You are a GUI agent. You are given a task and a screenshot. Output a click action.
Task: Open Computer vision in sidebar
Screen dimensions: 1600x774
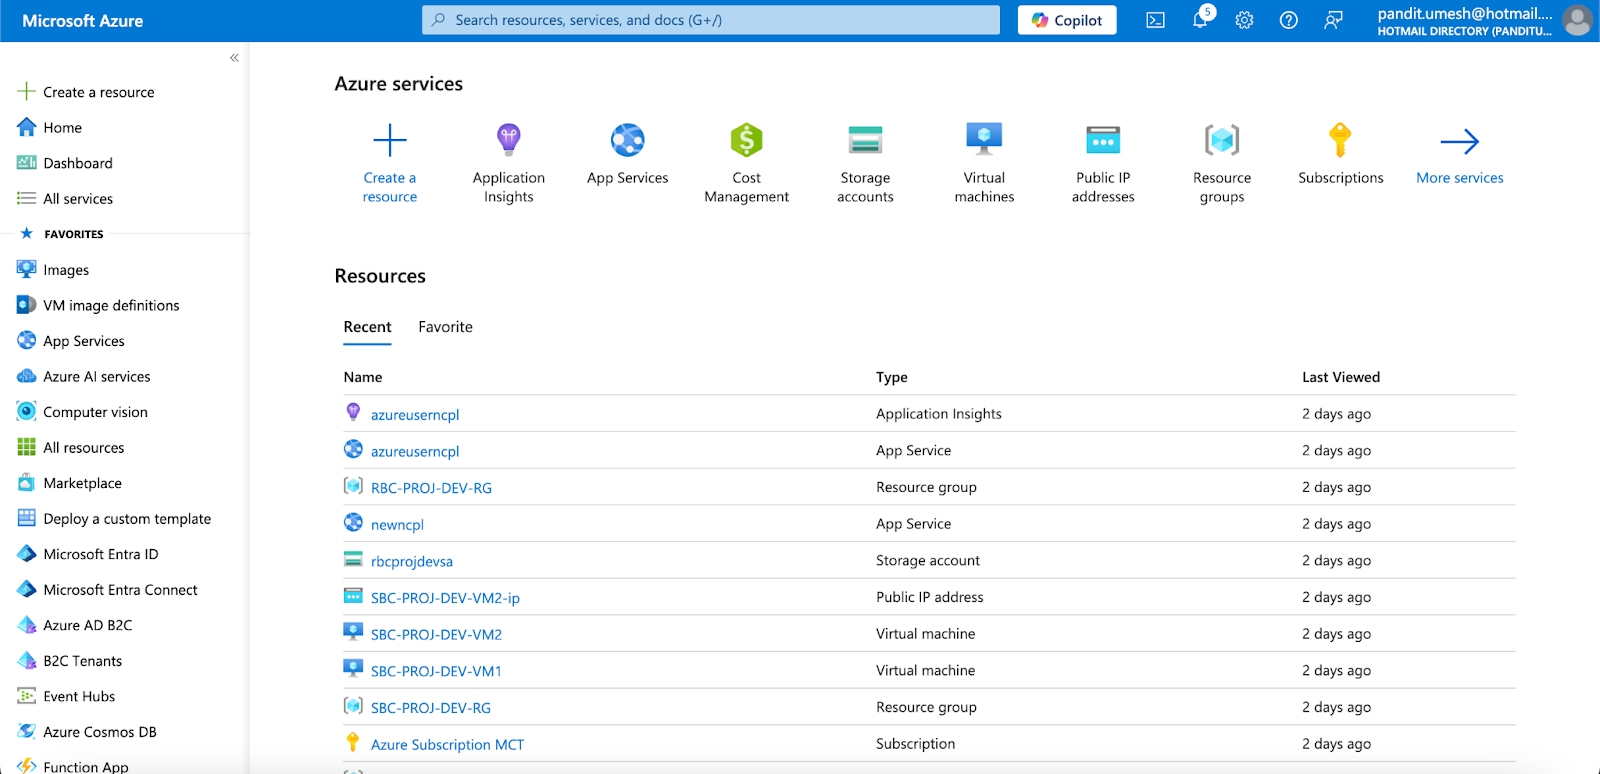(x=95, y=412)
